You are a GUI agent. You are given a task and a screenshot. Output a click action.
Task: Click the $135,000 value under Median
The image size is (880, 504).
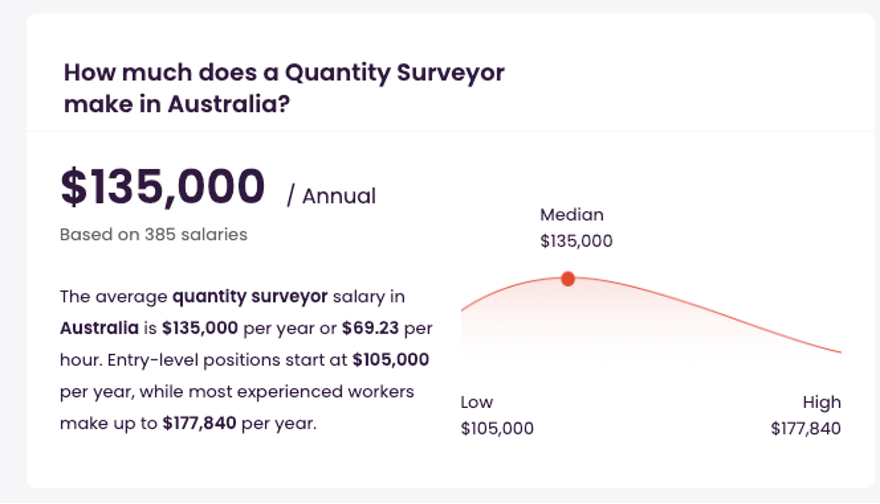tap(576, 241)
